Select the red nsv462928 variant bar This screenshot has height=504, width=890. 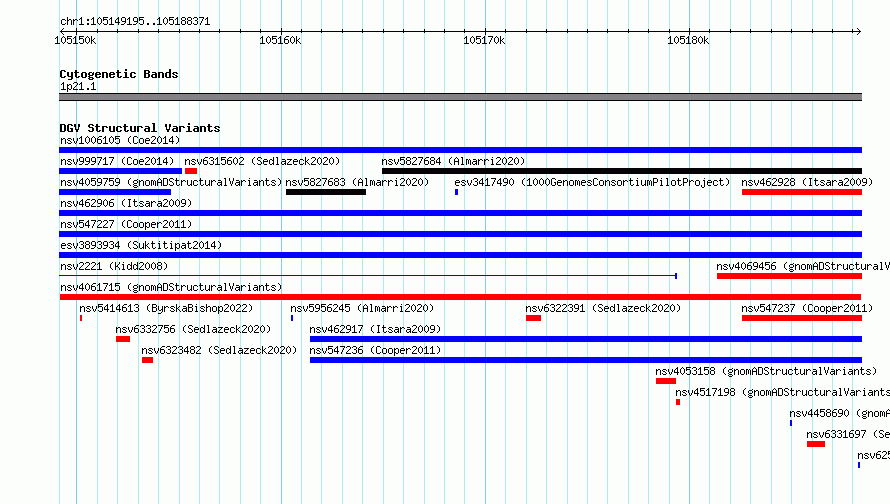[802, 192]
